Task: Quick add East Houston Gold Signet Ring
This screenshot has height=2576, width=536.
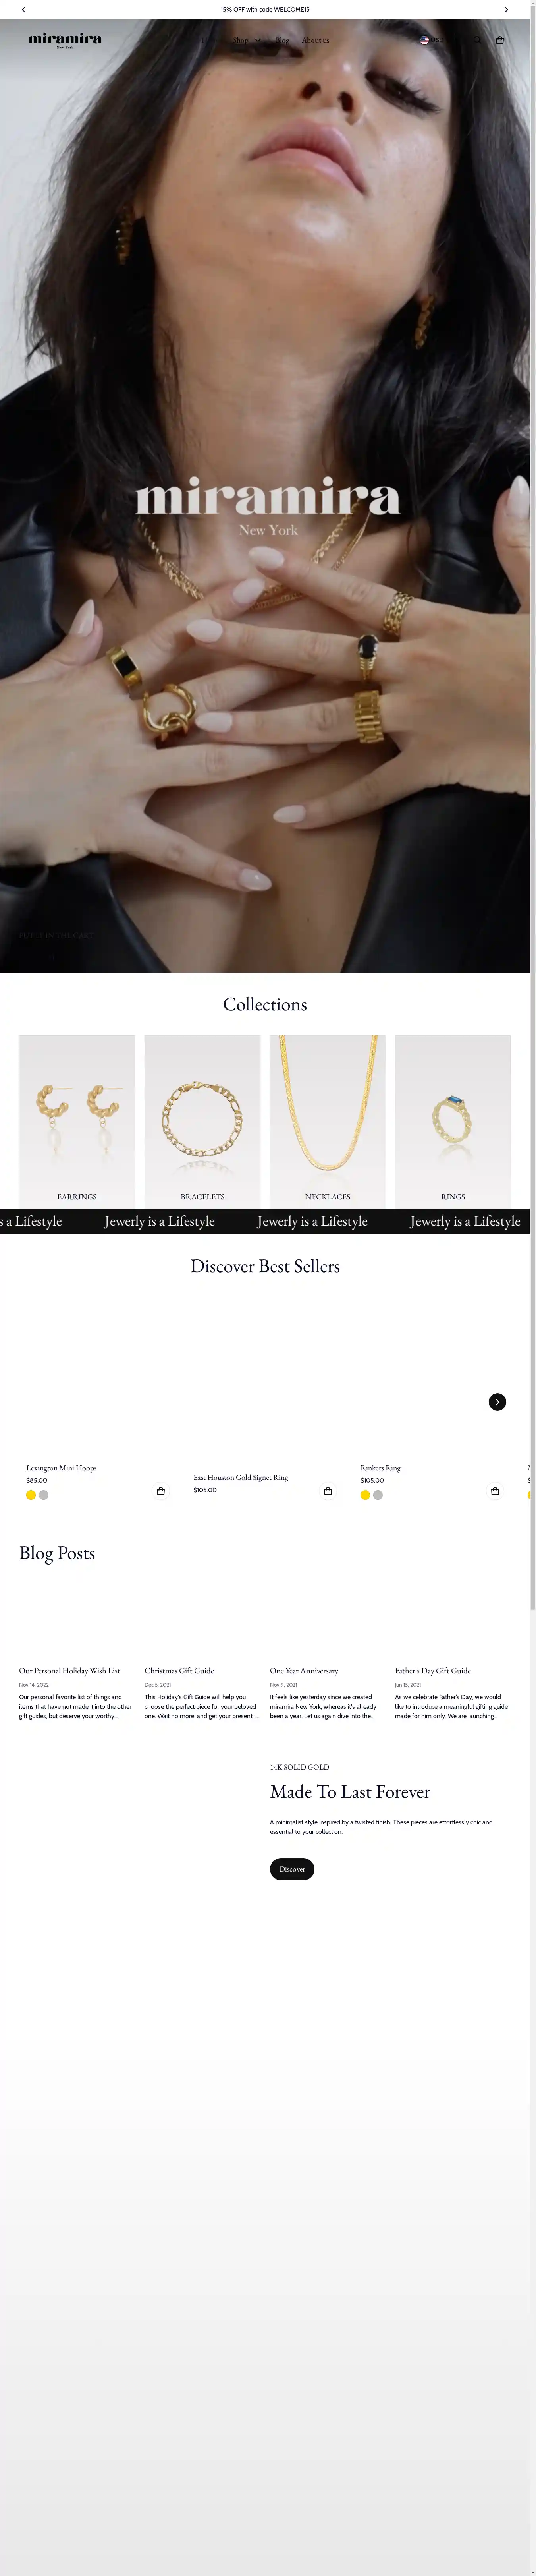Action: (328, 1491)
